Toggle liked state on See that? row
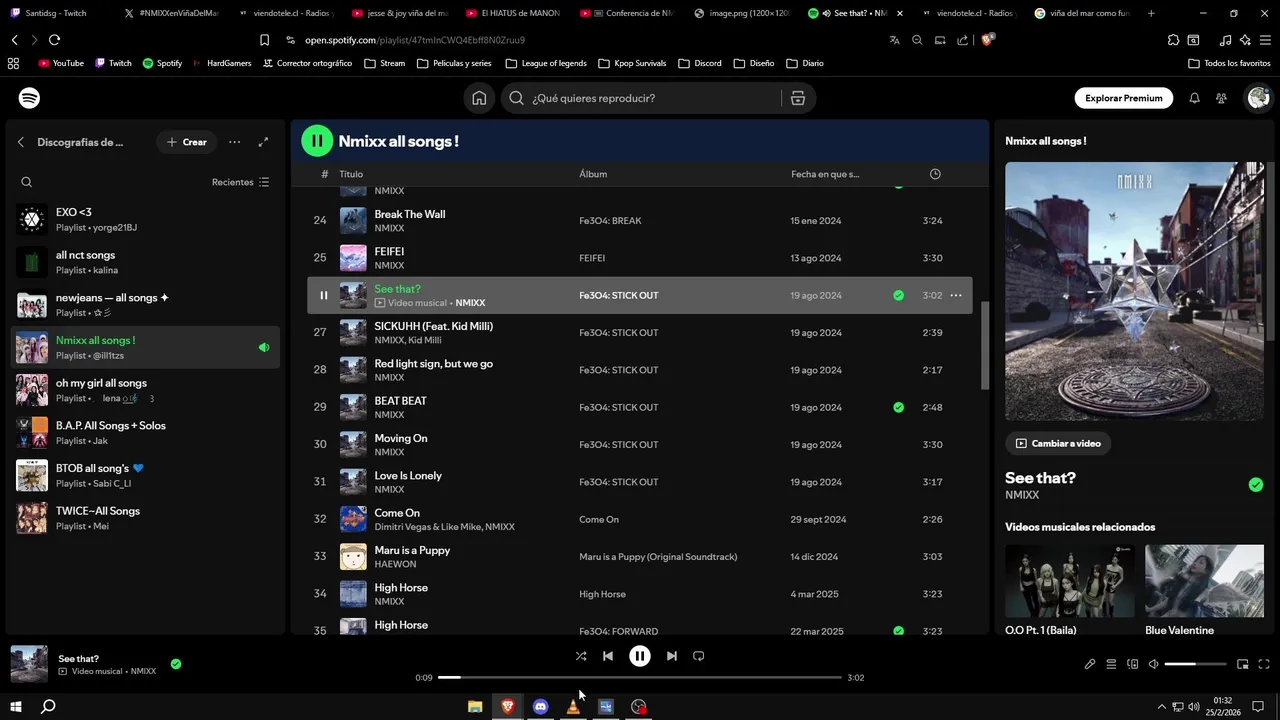 898,295
